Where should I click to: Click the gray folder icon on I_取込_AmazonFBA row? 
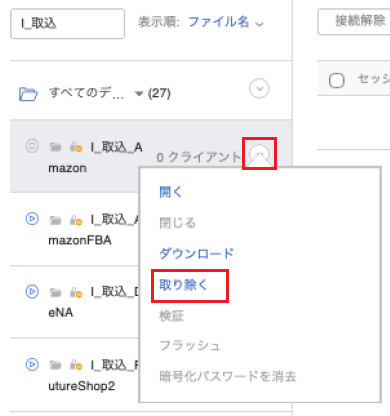tap(56, 220)
